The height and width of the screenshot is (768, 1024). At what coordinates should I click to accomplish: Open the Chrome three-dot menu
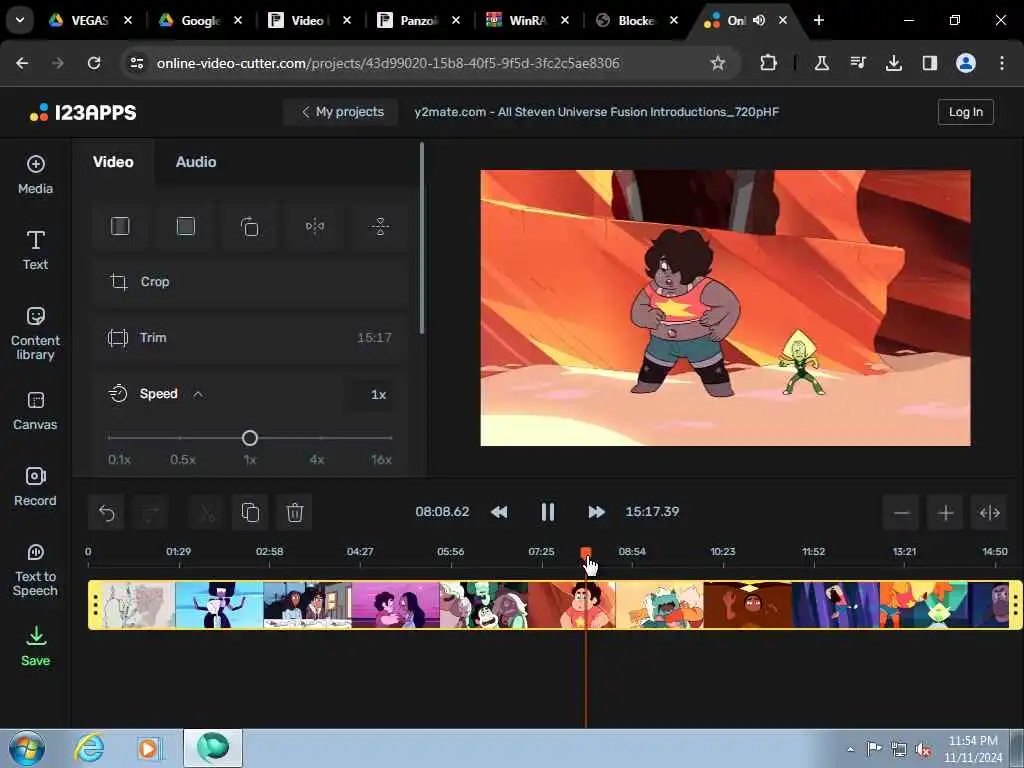(1001, 63)
